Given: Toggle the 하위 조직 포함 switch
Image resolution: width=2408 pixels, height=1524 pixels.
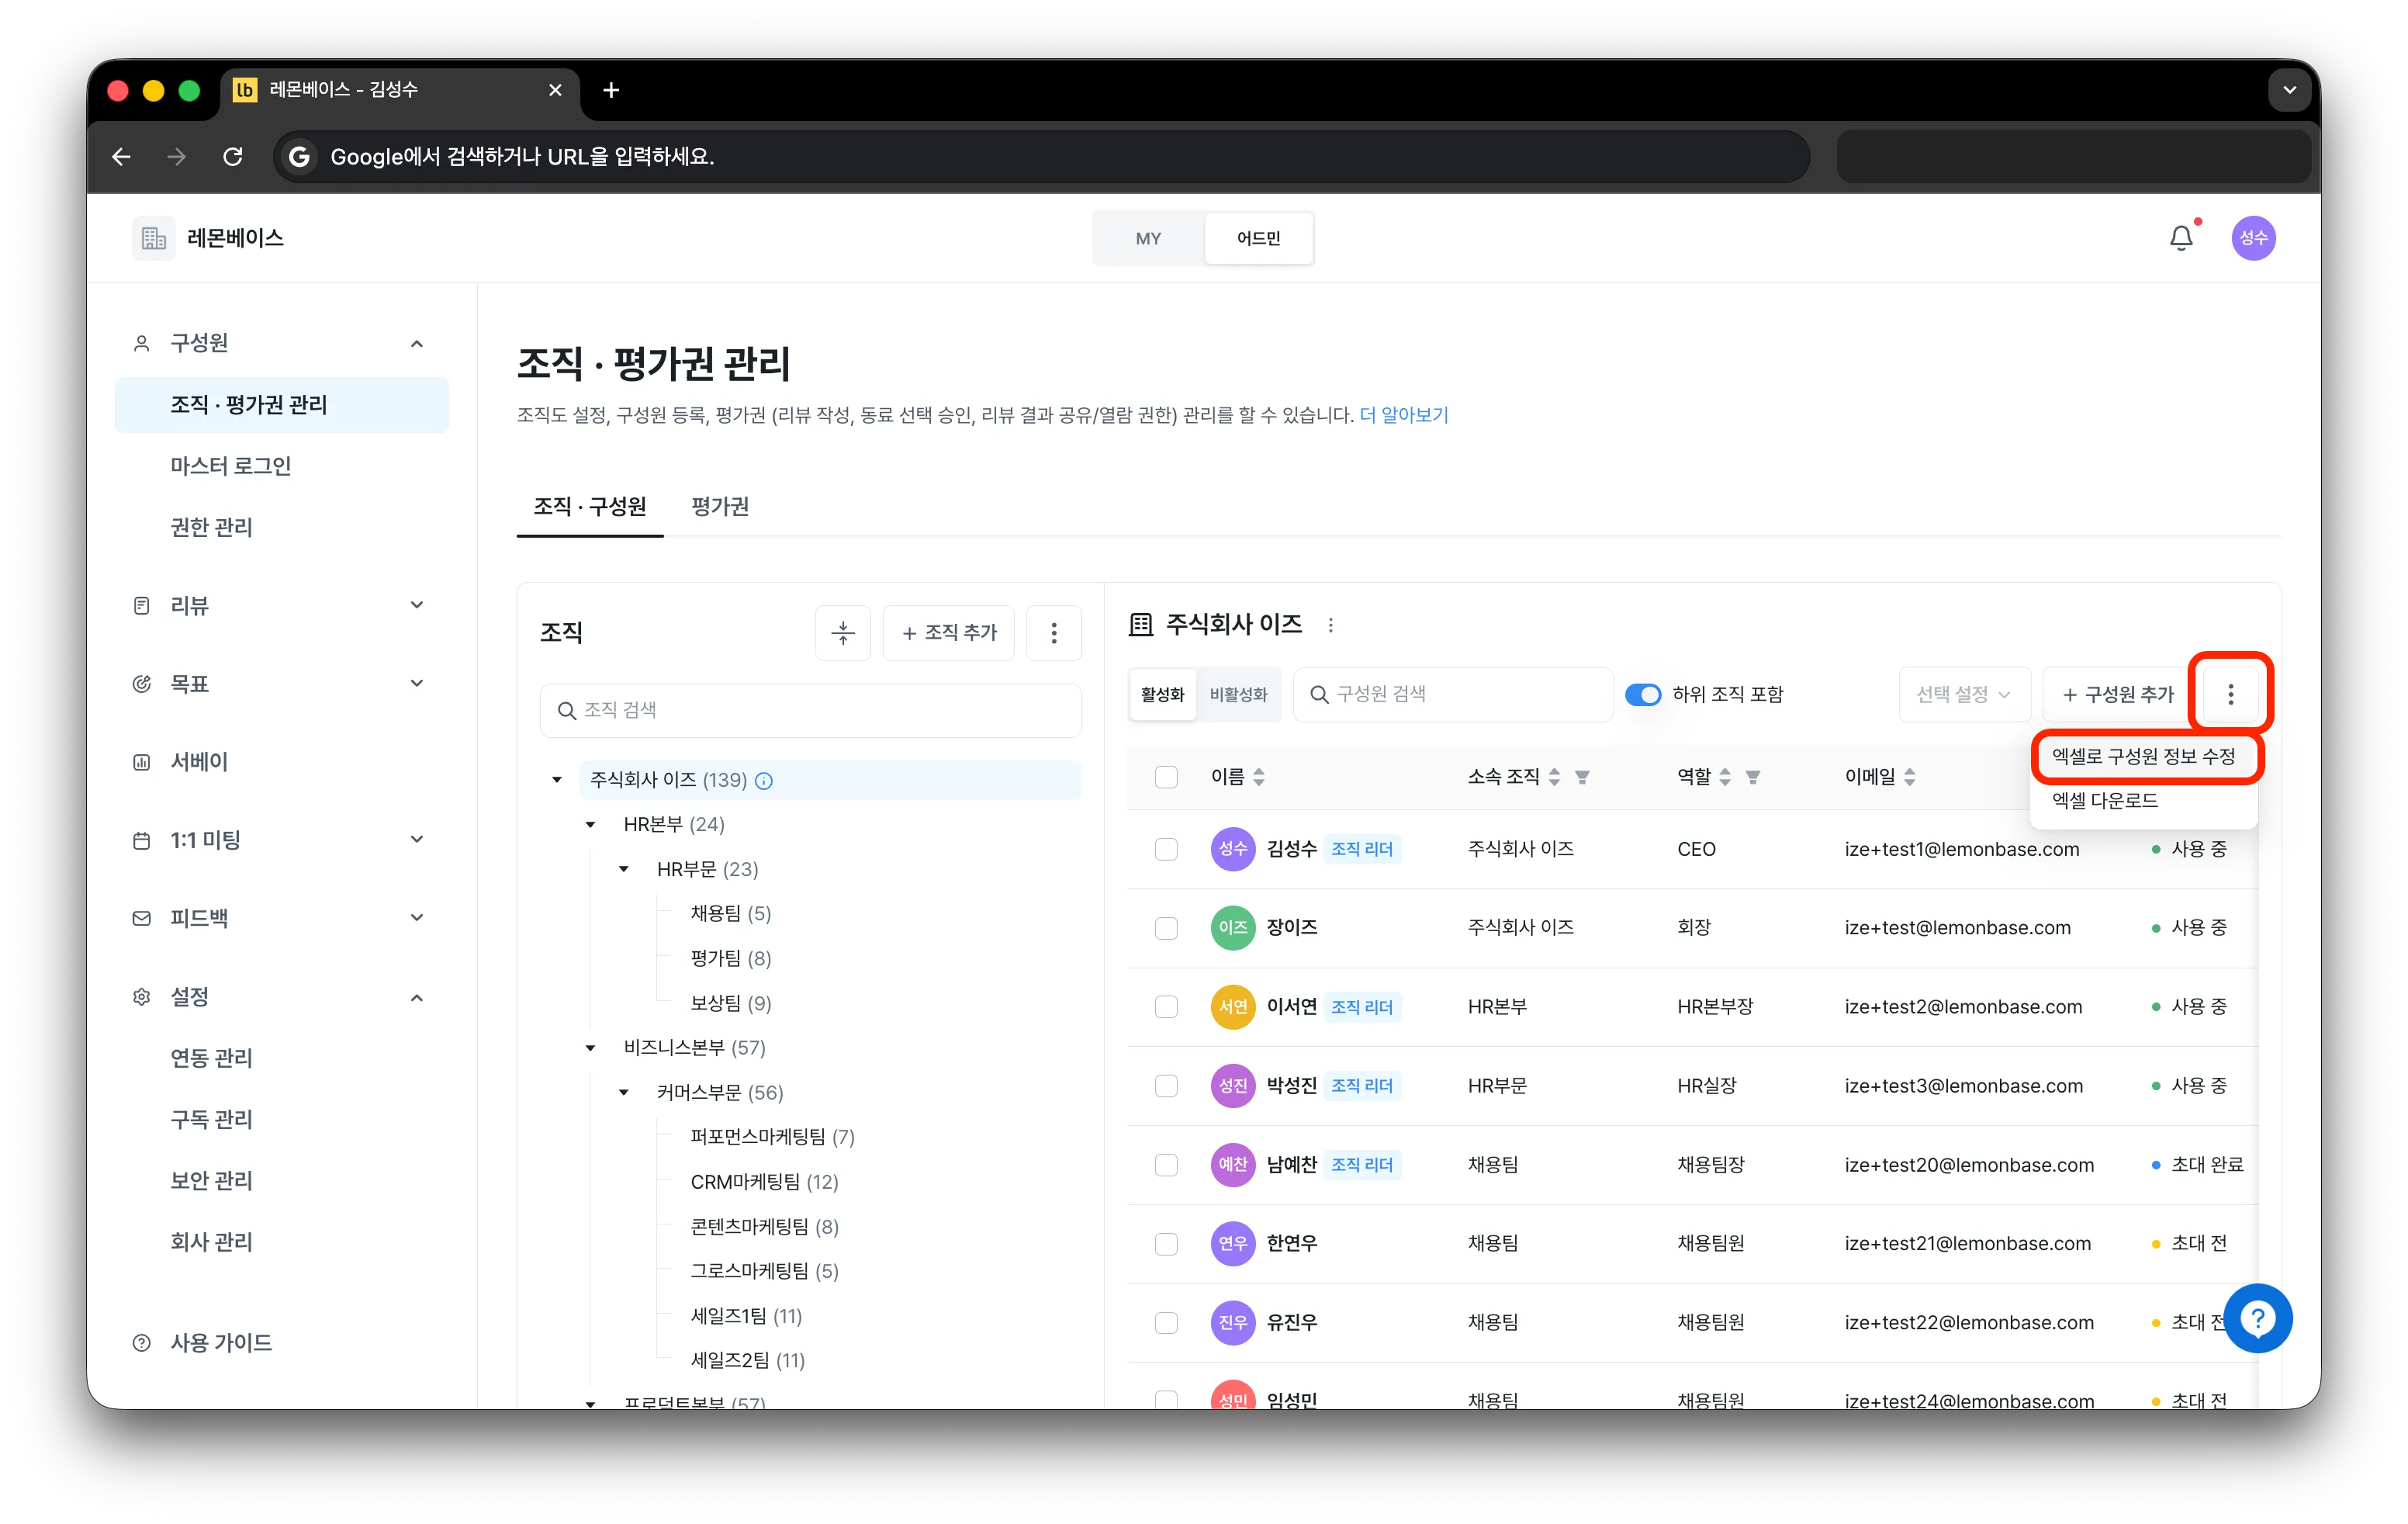Looking at the screenshot, I should click(1642, 694).
